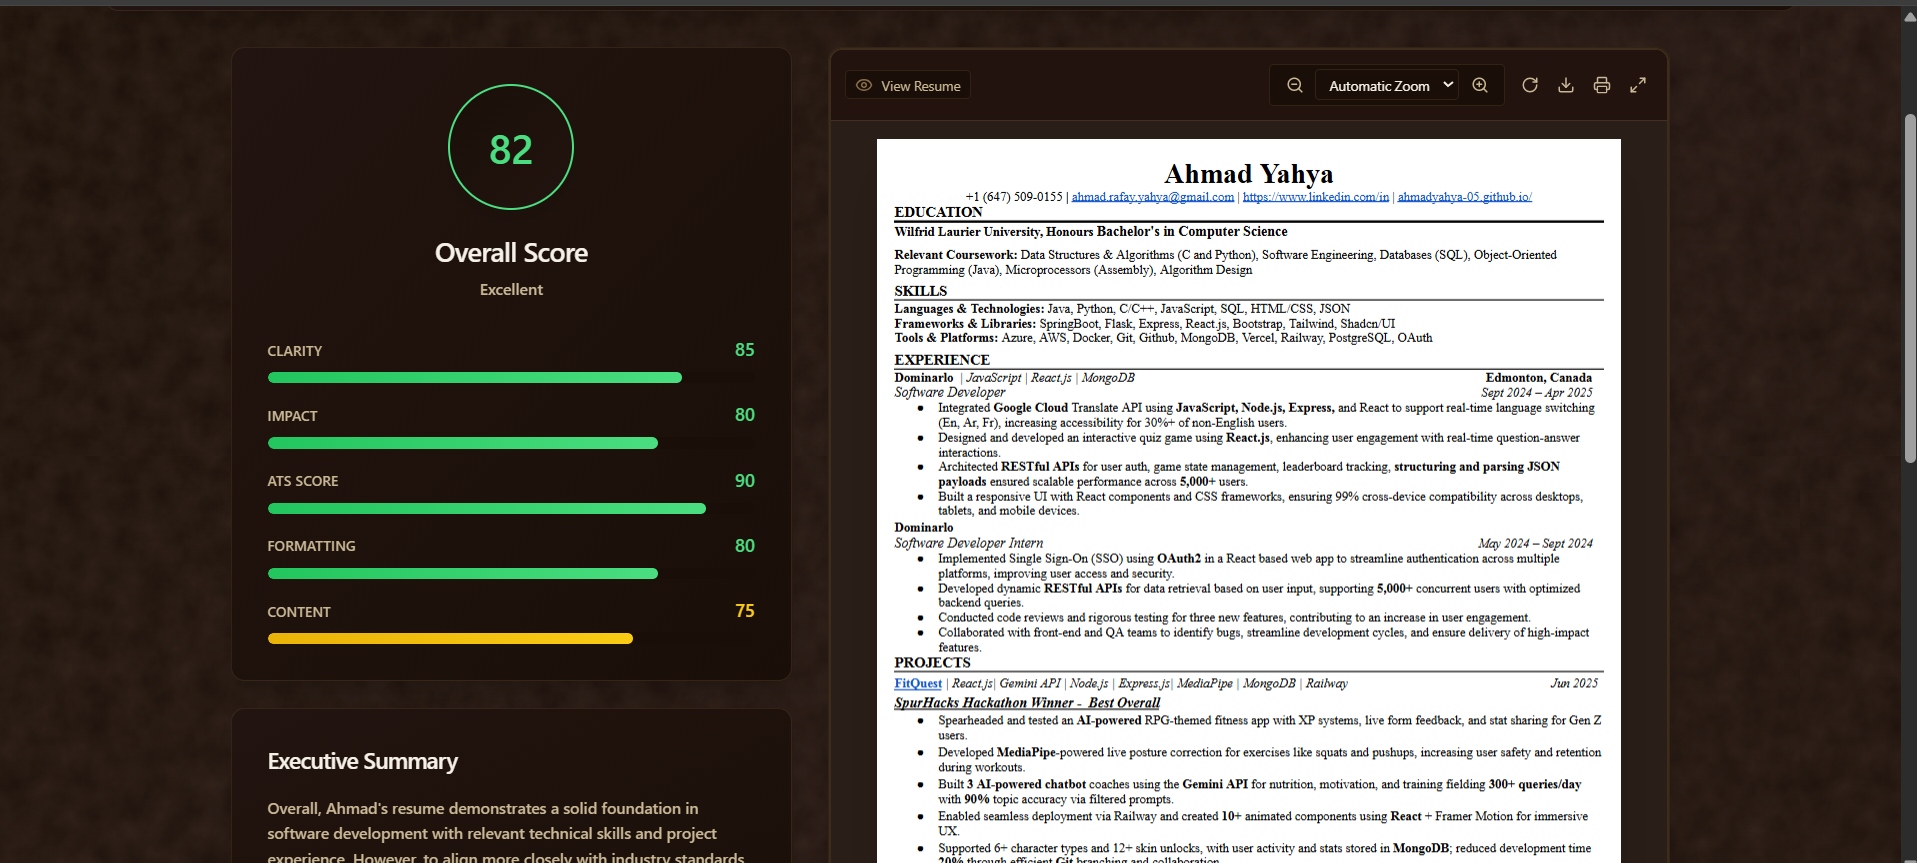The image size is (1917, 863).
Task: Click the Ahmad Yahya name heading
Action: click(x=1249, y=174)
